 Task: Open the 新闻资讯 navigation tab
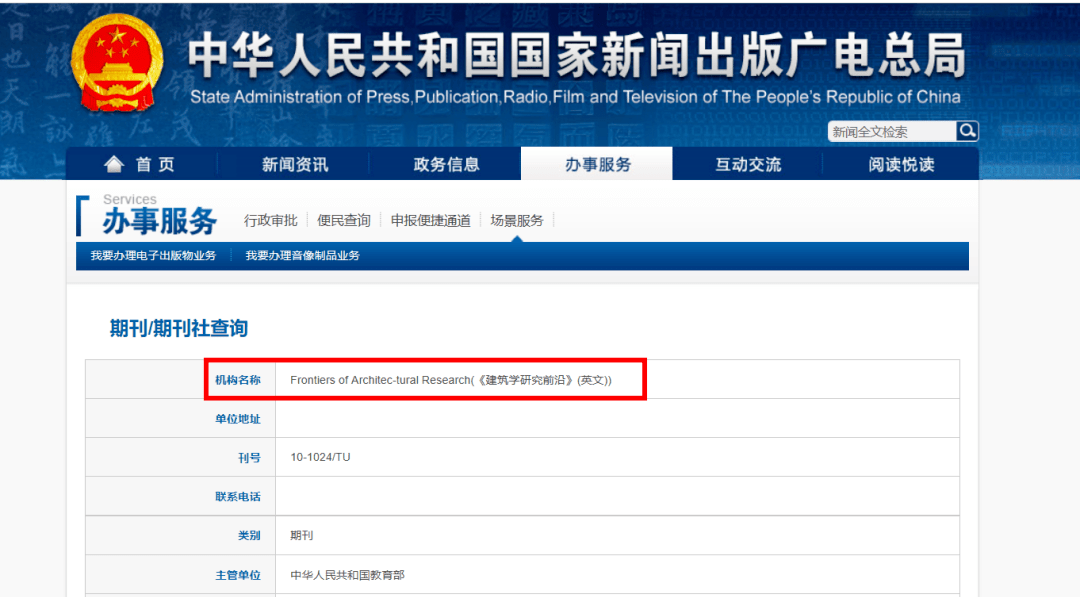(294, 165)
